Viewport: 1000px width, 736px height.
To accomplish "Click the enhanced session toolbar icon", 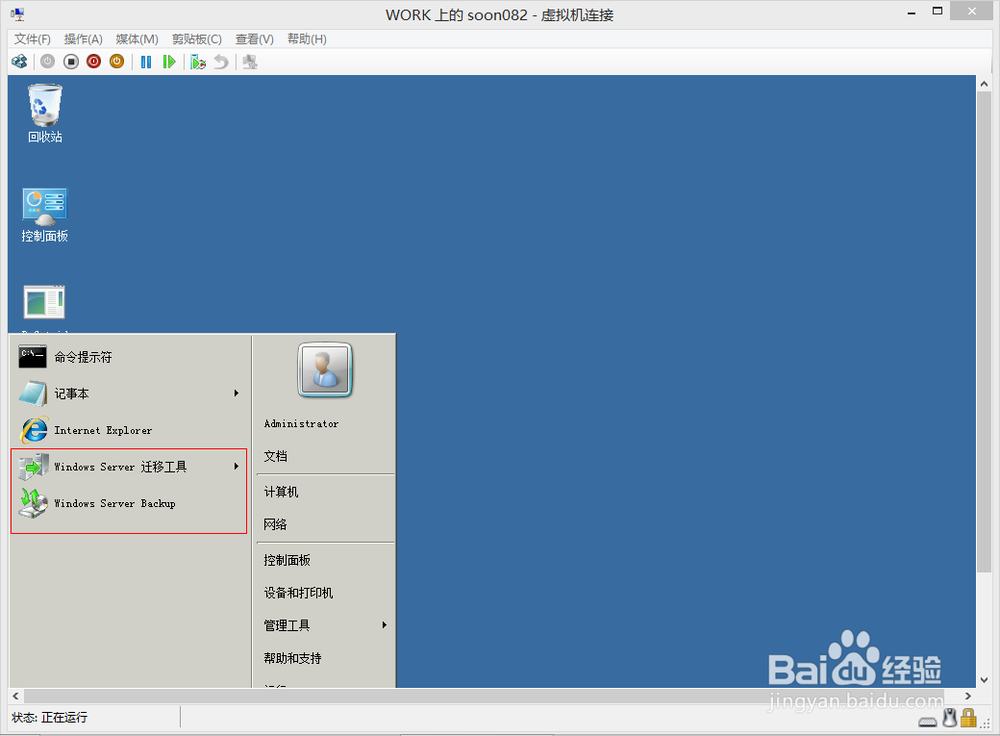I will [x=250, y=62].
